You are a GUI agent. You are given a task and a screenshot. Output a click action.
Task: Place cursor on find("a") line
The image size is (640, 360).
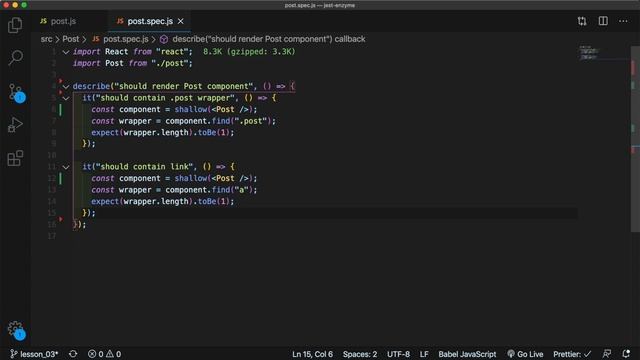[174, 190]
